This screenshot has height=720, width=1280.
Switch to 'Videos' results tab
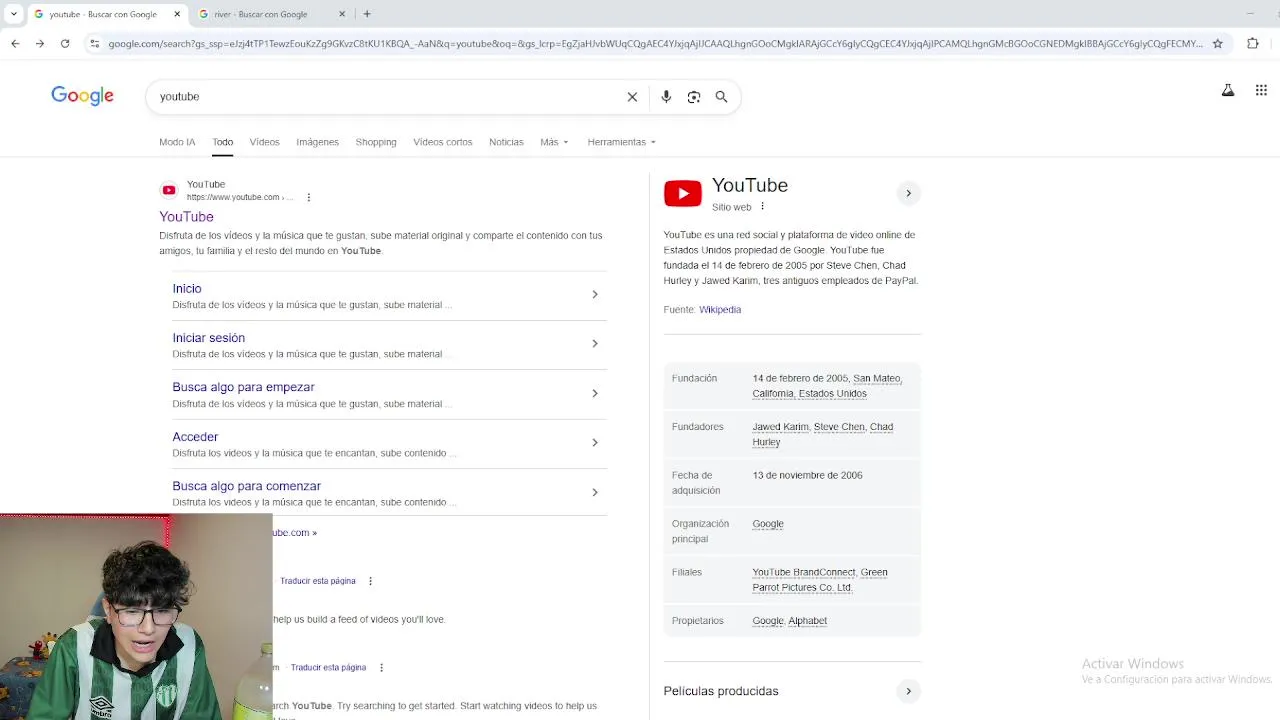tap(264, 142)
